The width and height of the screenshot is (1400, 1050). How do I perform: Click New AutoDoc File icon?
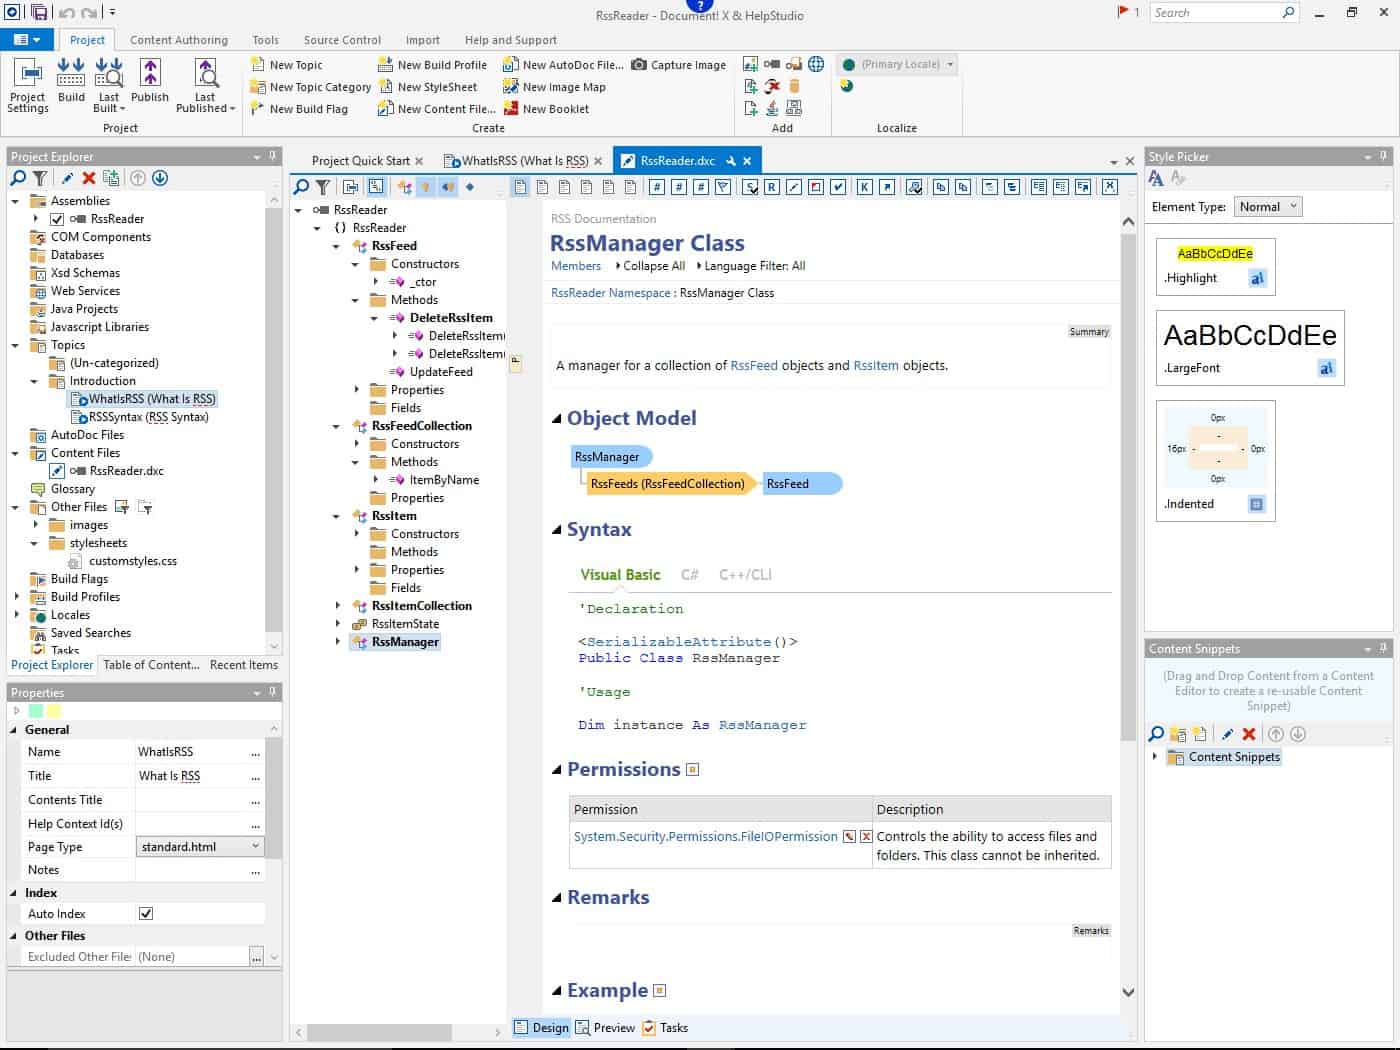511,64
